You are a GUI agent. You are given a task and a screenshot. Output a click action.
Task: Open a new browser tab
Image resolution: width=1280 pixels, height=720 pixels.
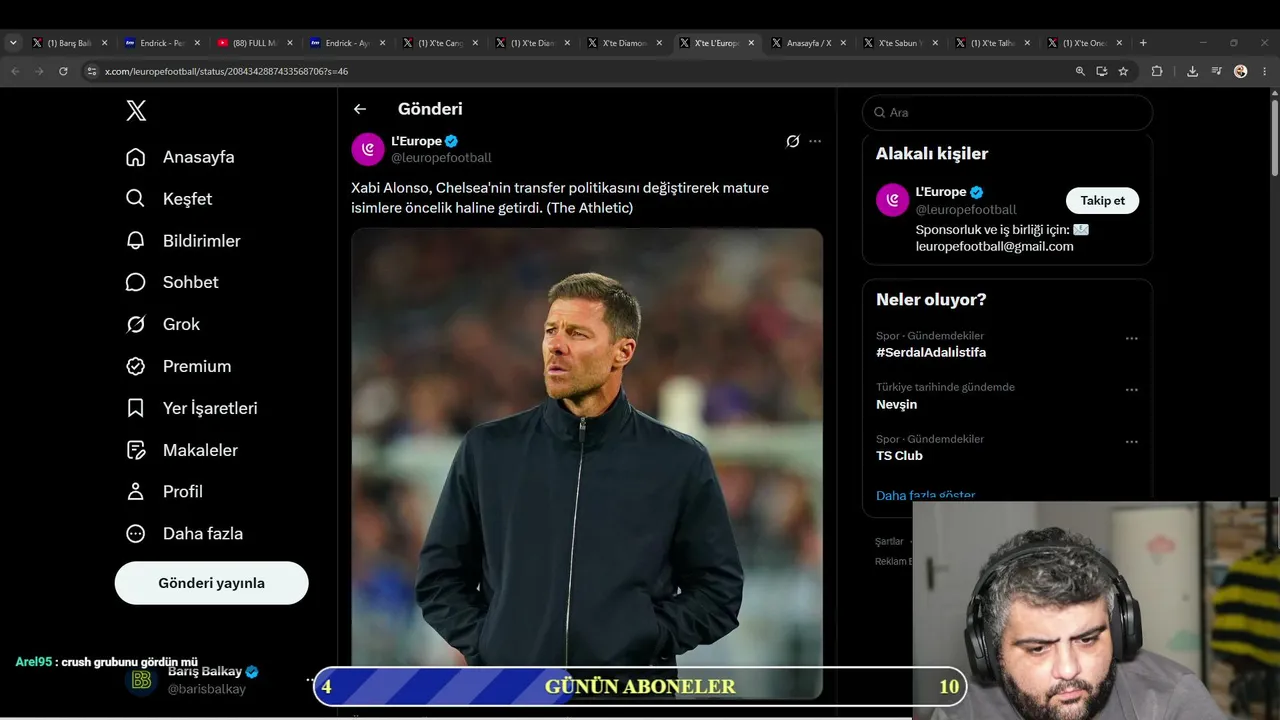click(x=1143, y=43)
